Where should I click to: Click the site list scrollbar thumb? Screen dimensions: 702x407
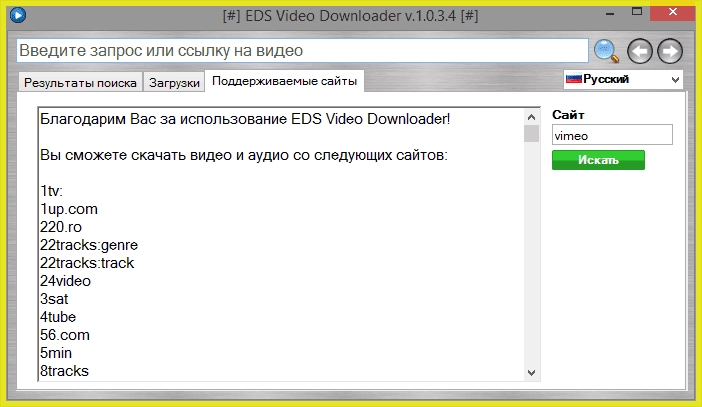click(531, 133)
